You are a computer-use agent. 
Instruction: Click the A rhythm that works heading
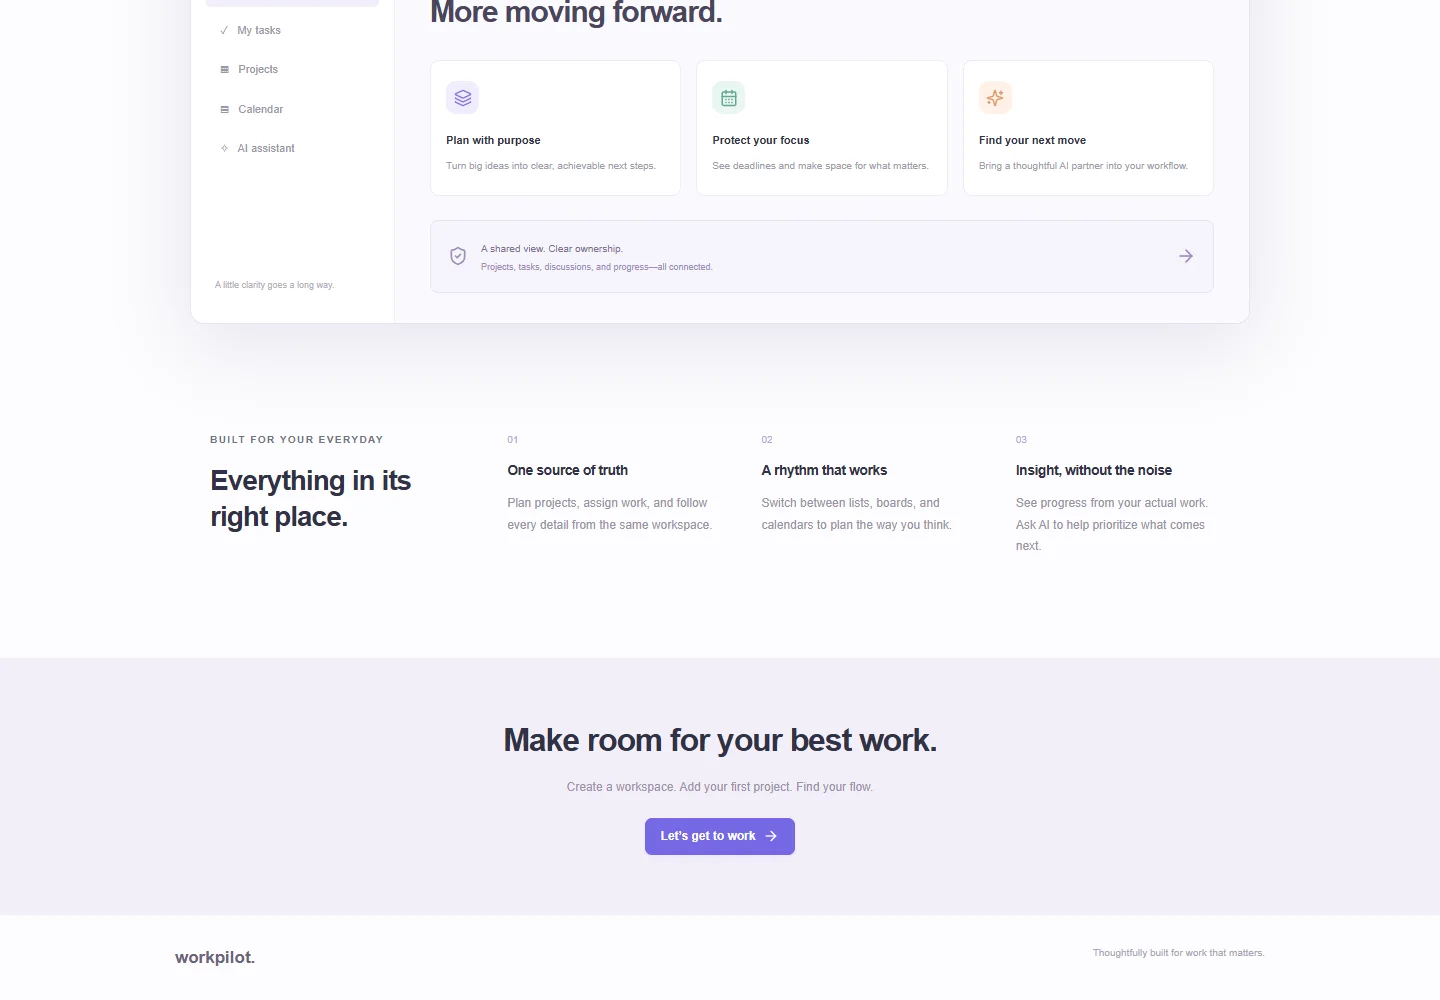pyautogui.click(x=824, y=470)
